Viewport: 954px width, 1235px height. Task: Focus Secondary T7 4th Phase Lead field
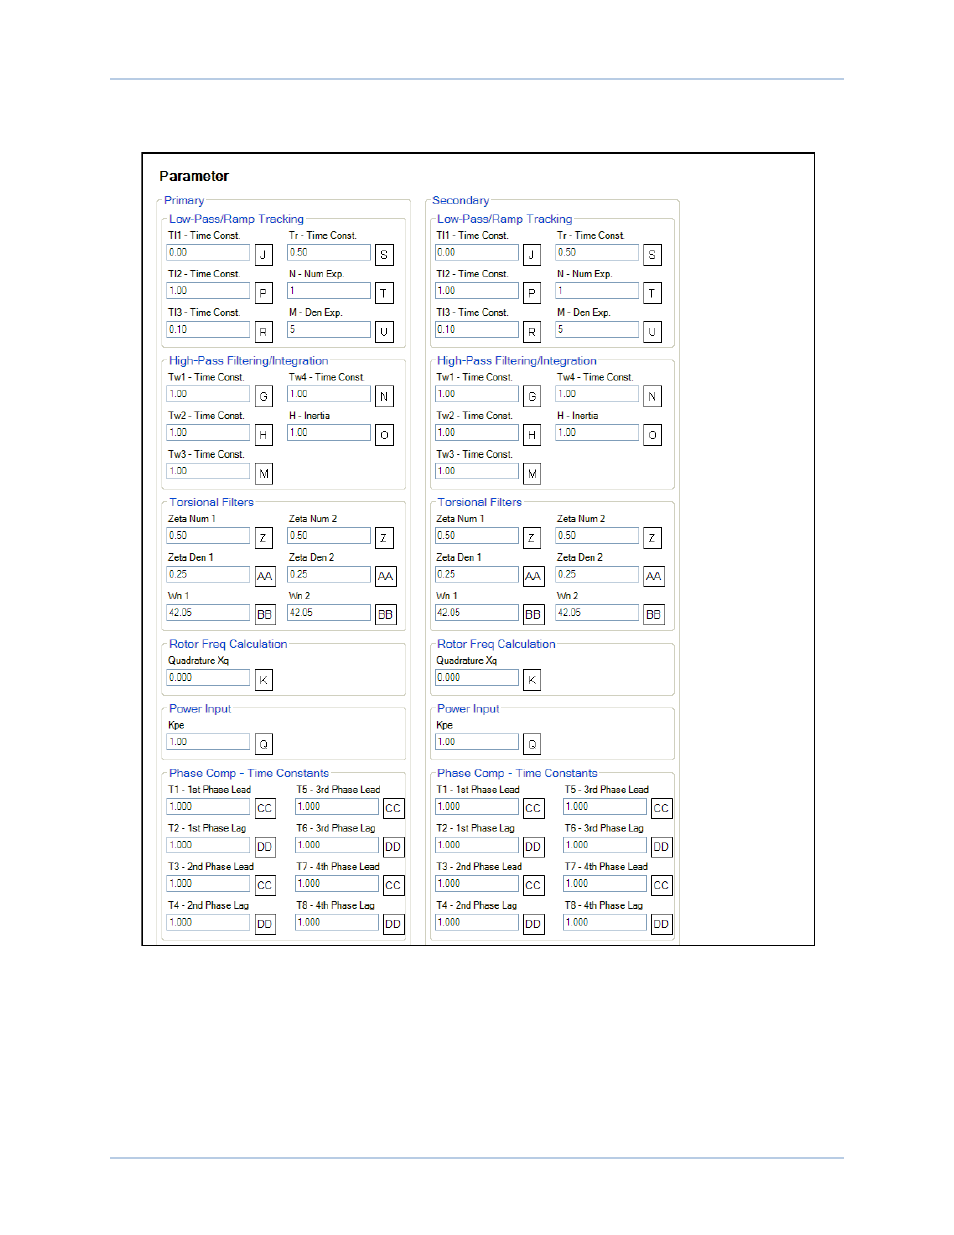pyautogui.click(x=605, y=884)
